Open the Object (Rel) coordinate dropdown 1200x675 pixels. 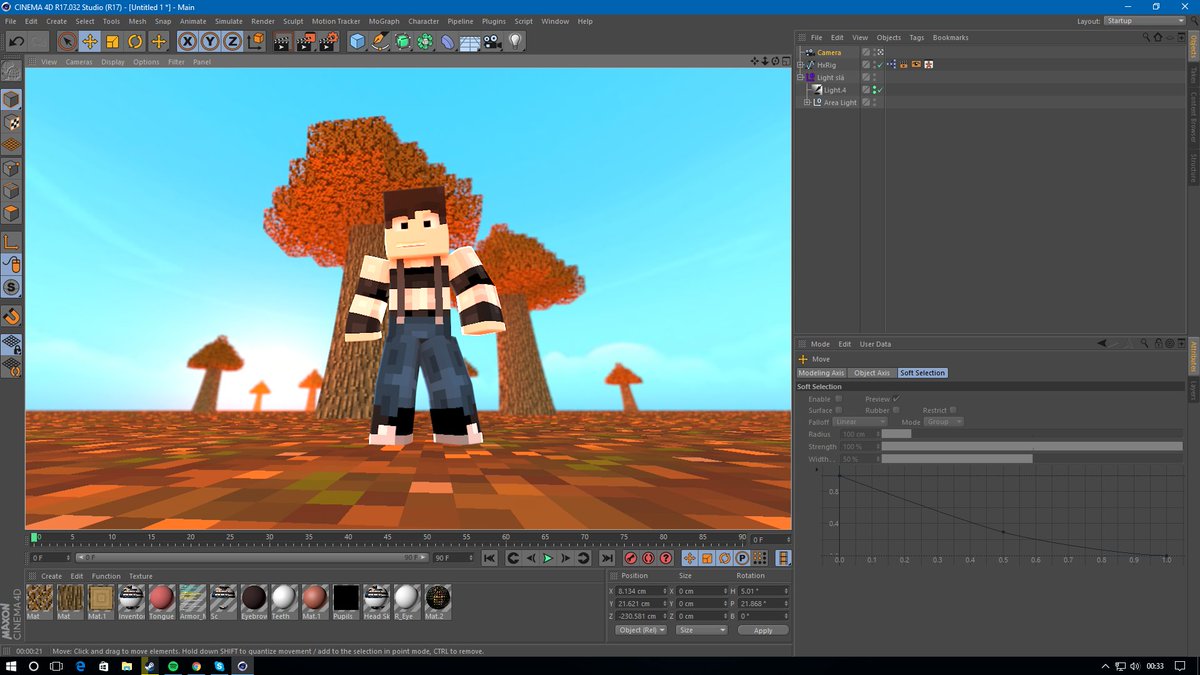[640, 630]
